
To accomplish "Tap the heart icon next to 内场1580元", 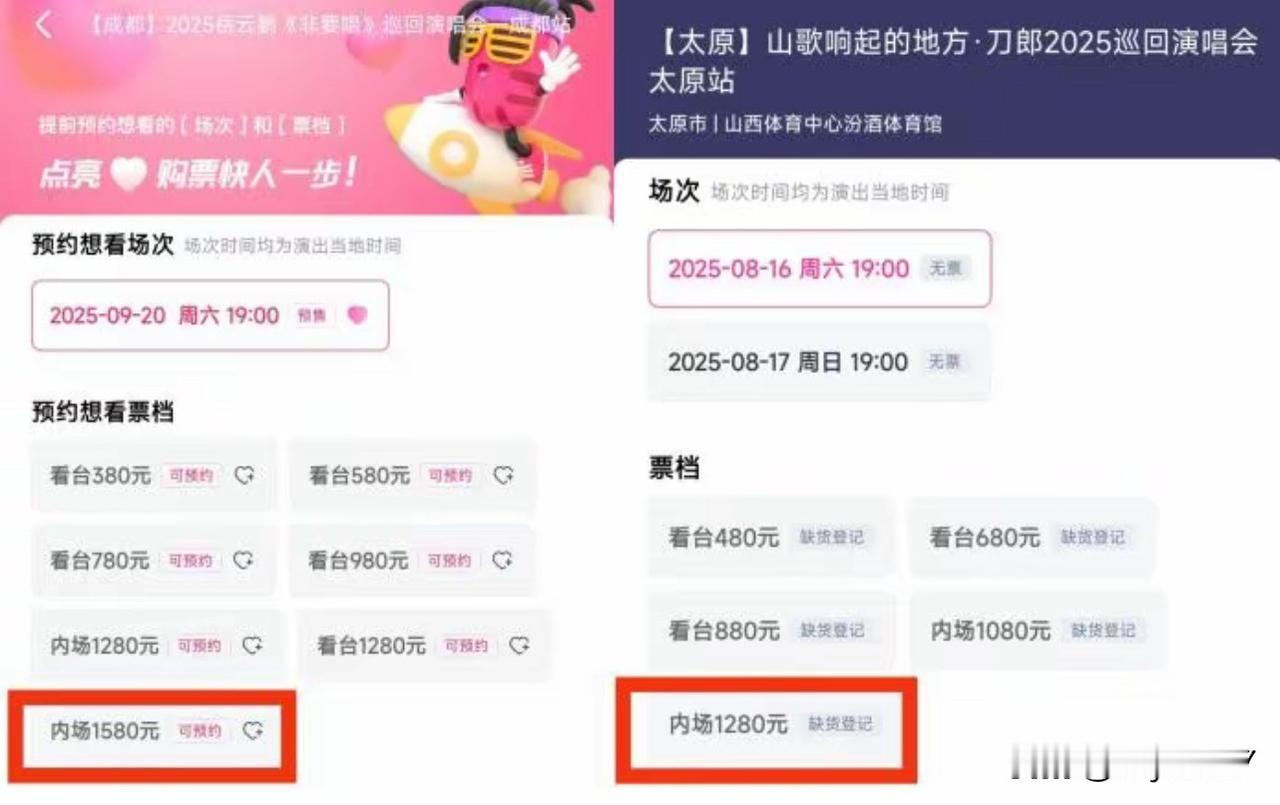I will click(253, 731).
